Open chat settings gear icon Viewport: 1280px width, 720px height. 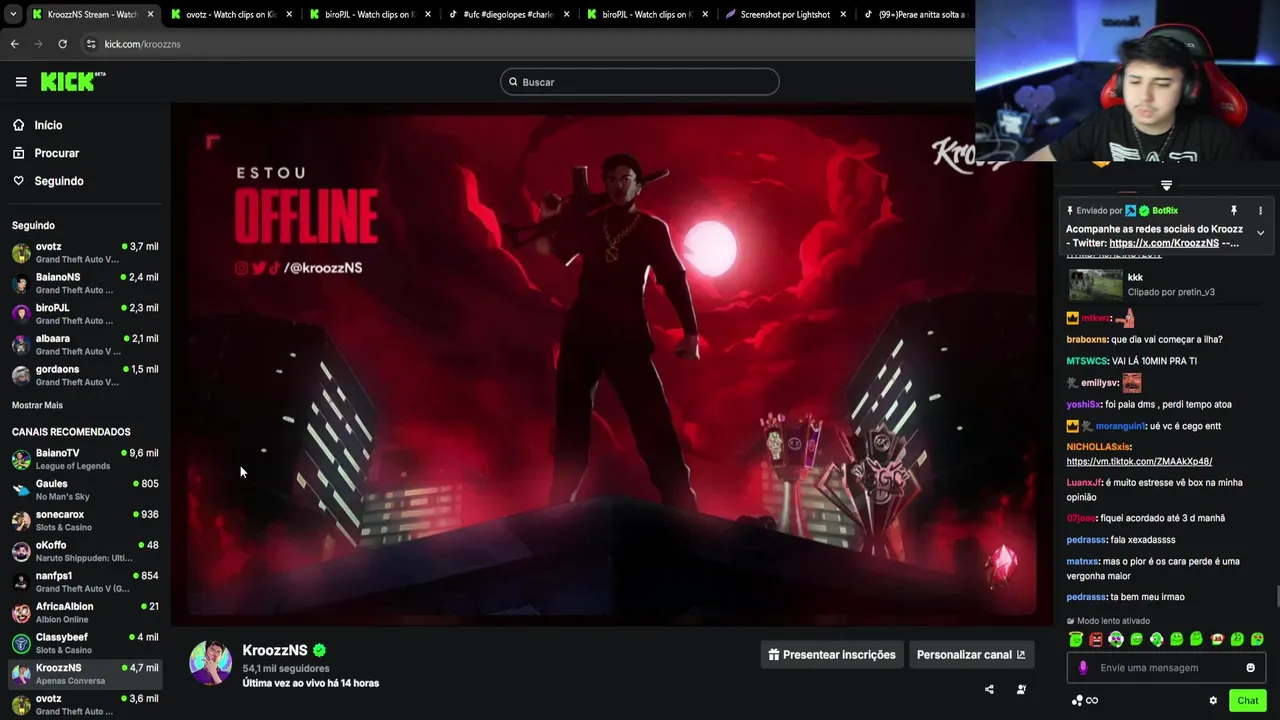click(x=1213, y=701)
